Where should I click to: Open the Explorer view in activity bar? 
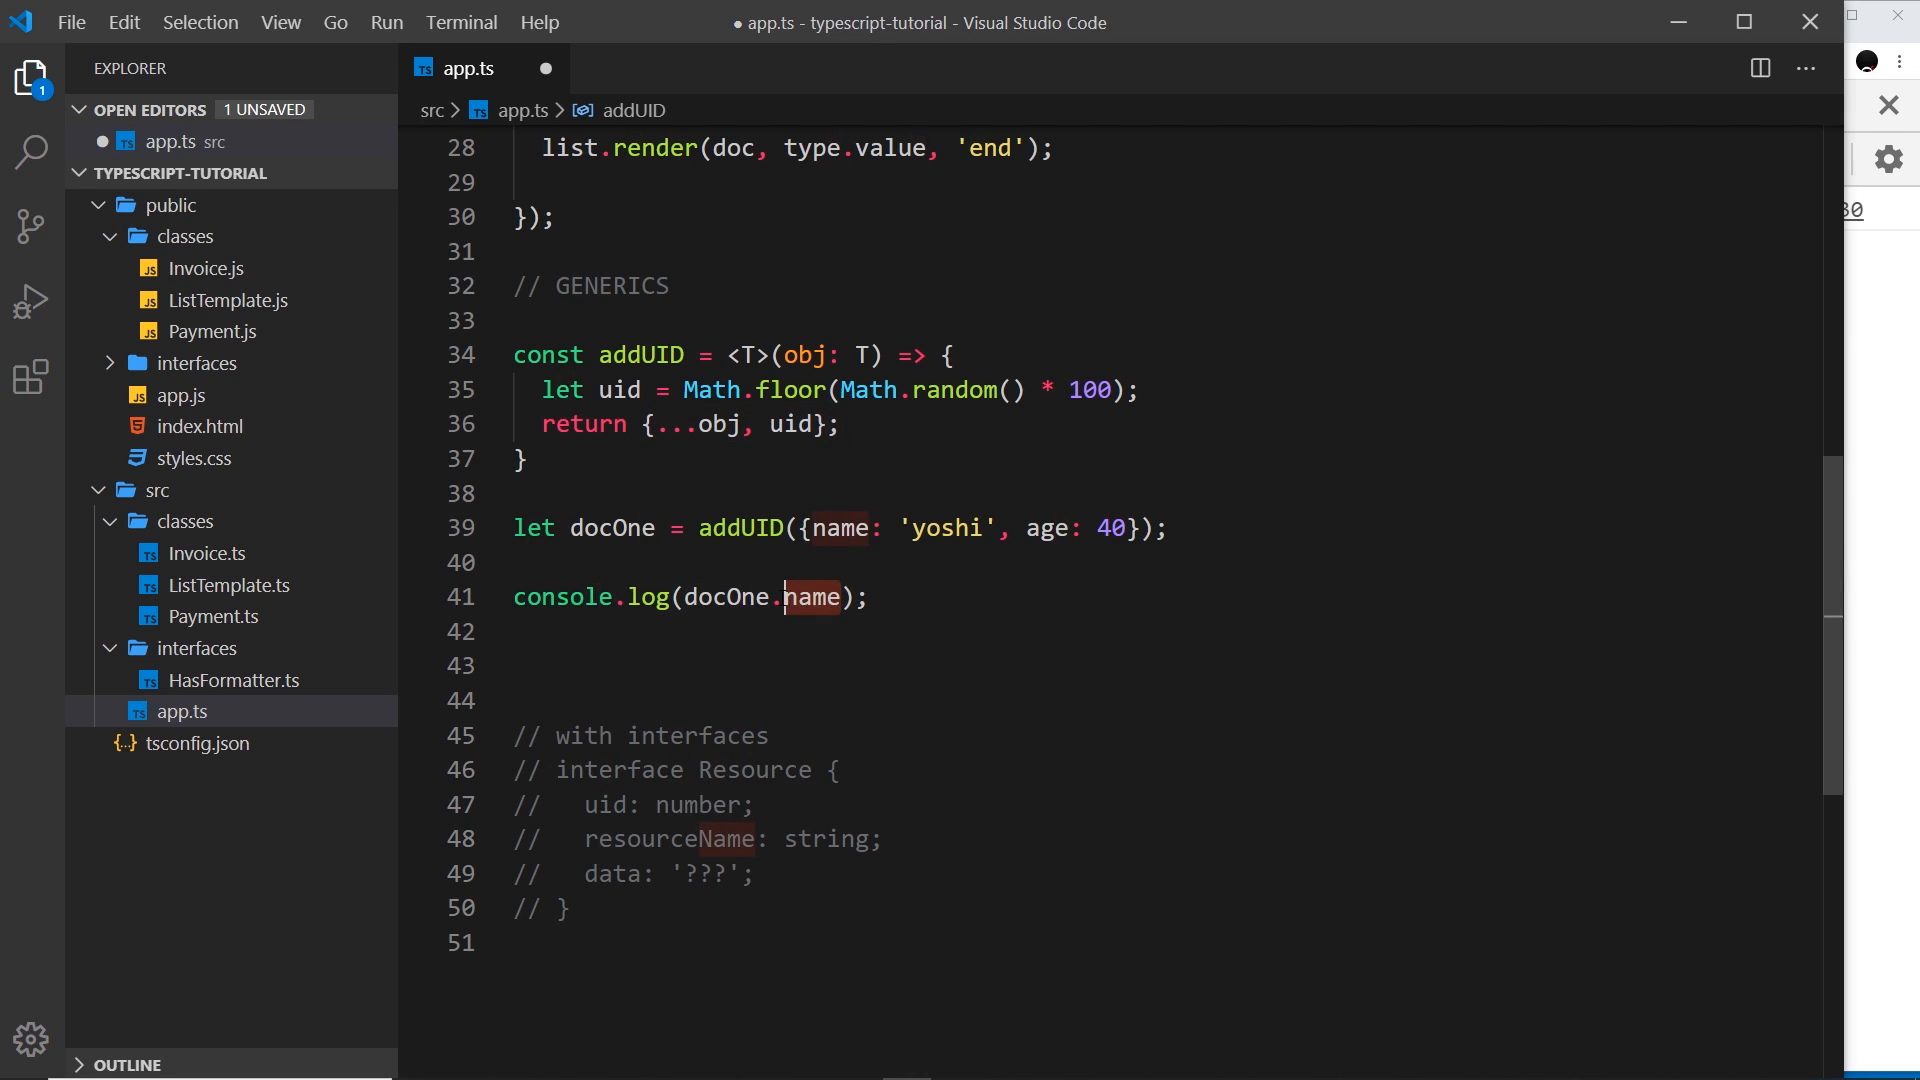tap(32, 78)
